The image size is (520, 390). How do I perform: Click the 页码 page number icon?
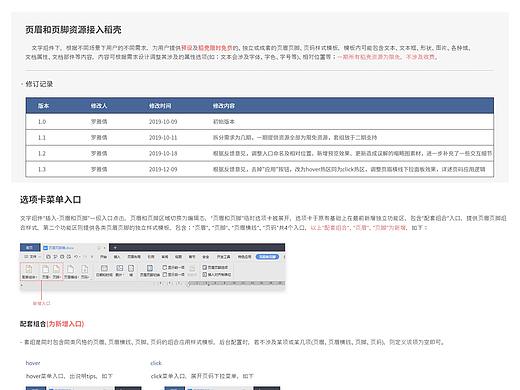click(85, 269)
